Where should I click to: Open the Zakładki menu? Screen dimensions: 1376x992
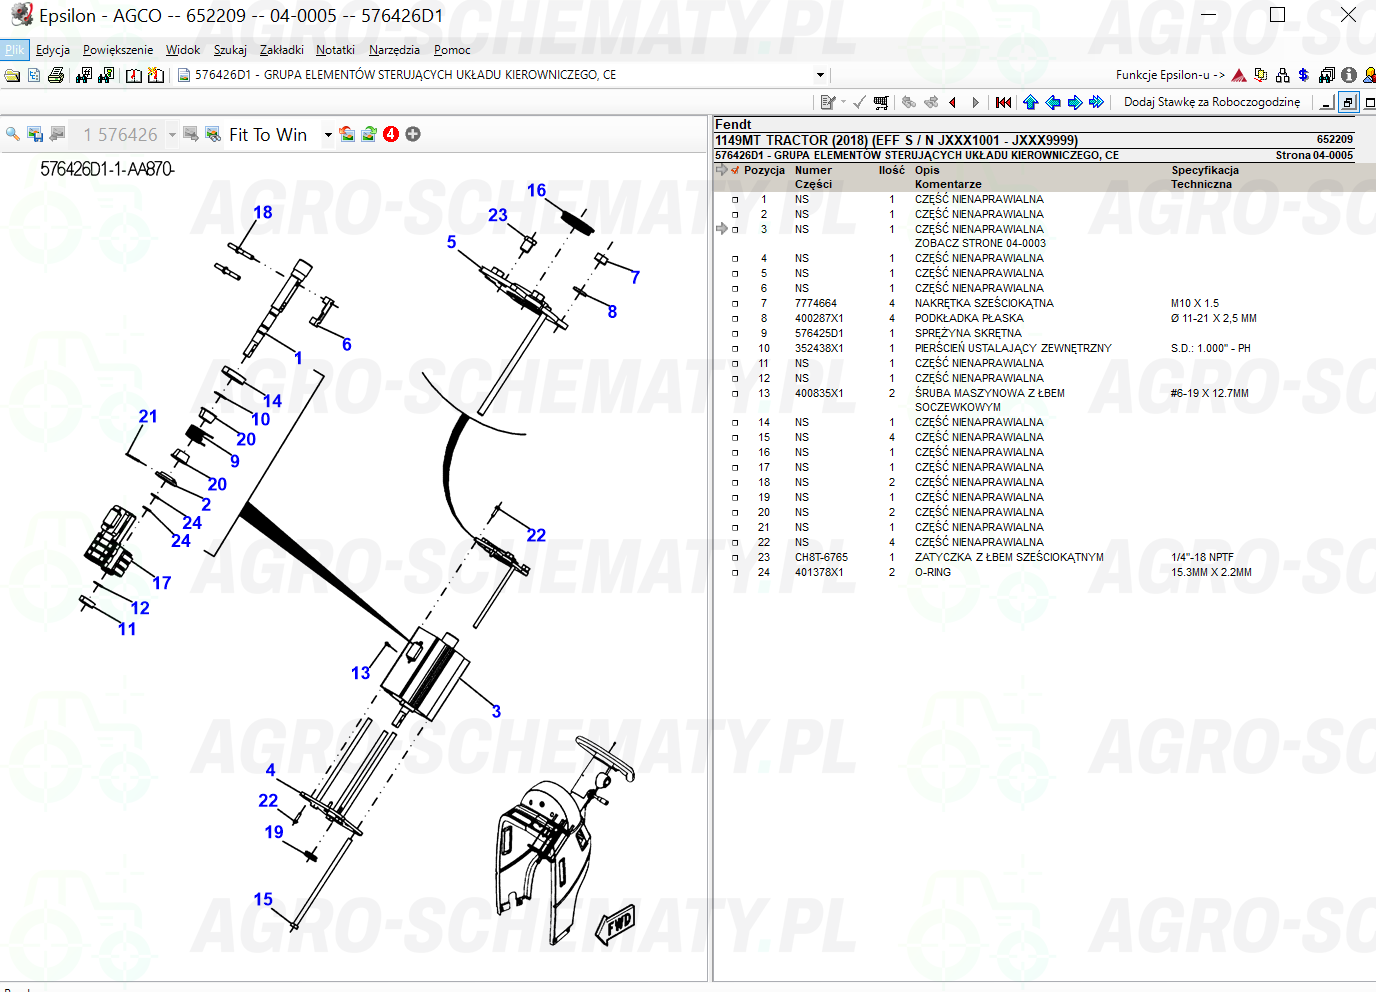[x=281, y=50]
